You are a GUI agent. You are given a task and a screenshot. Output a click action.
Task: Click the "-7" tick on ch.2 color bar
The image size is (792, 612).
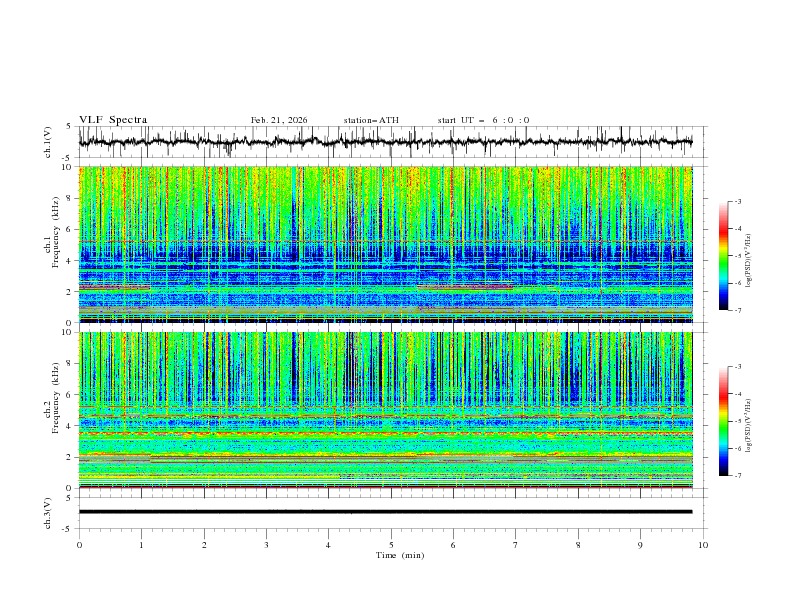tap(737, 476)
